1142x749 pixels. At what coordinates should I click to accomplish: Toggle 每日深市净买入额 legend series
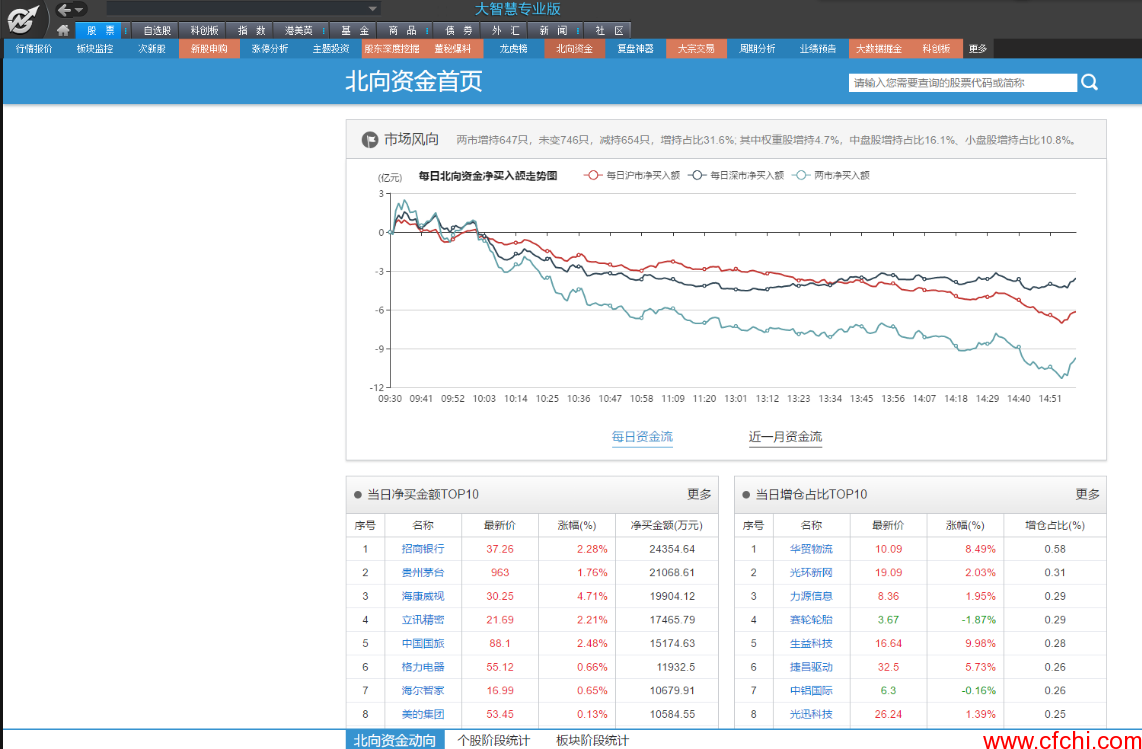click(736, 176)
